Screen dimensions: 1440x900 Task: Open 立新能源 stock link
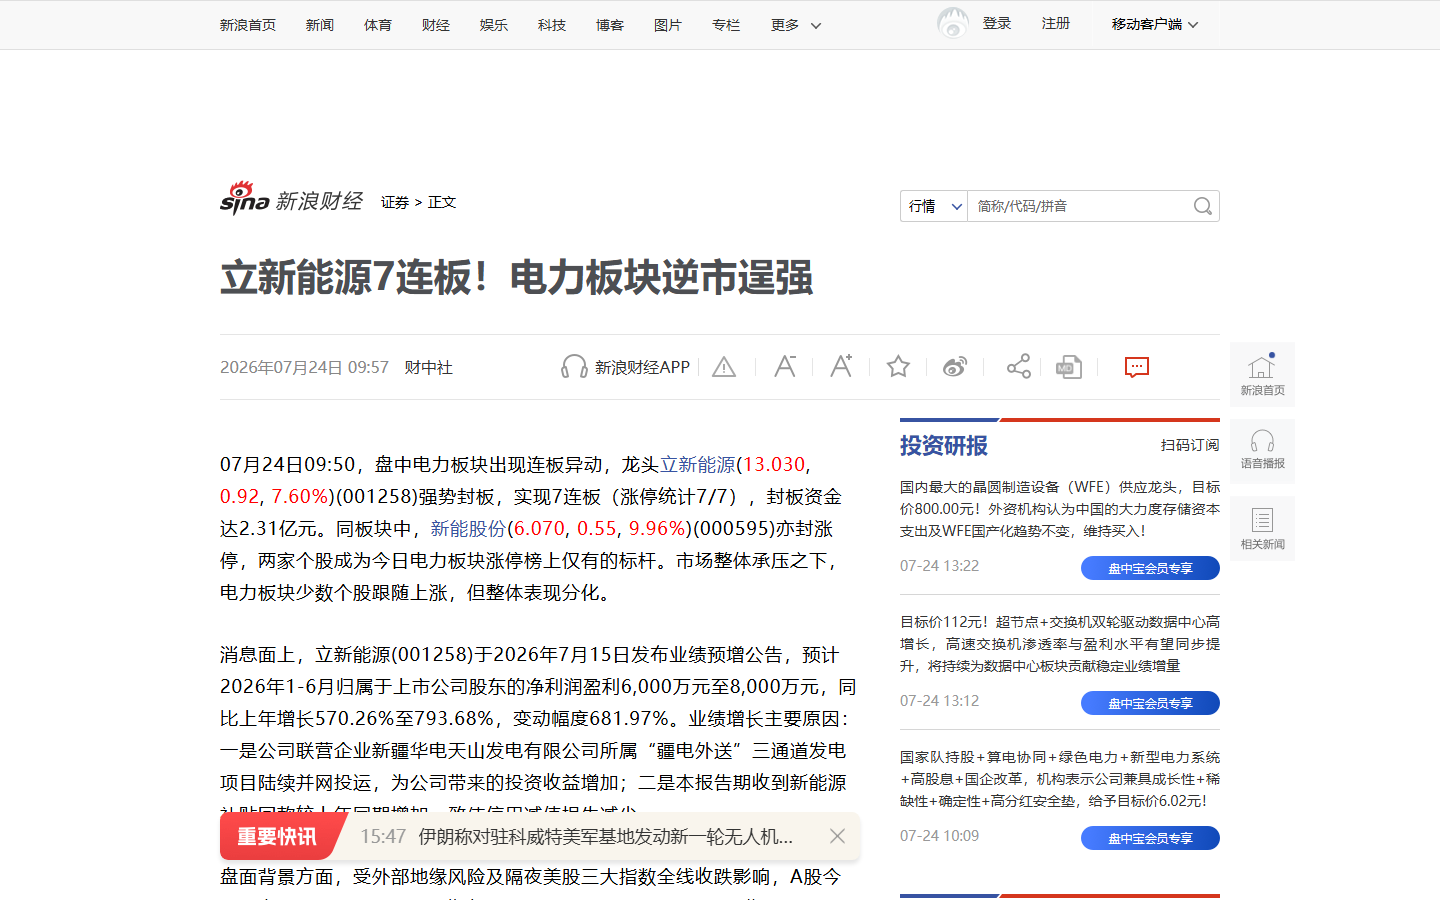(x=698, y=464)
